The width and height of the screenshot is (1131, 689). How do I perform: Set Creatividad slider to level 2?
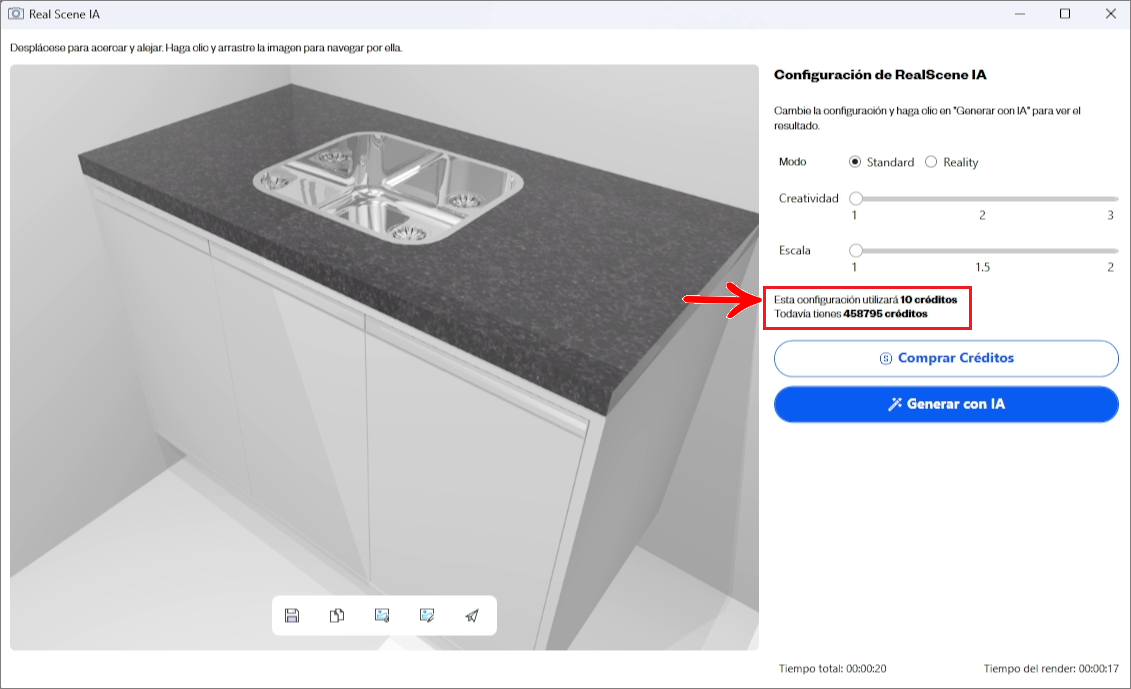pos(982,199)
